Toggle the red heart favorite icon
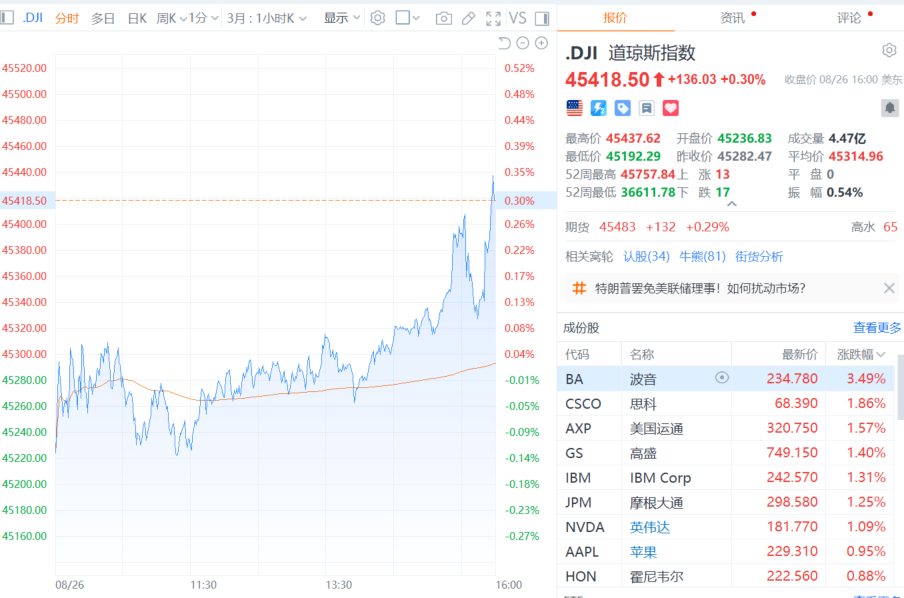Screen dimensions: 904x598 click(x=671, y=108)
